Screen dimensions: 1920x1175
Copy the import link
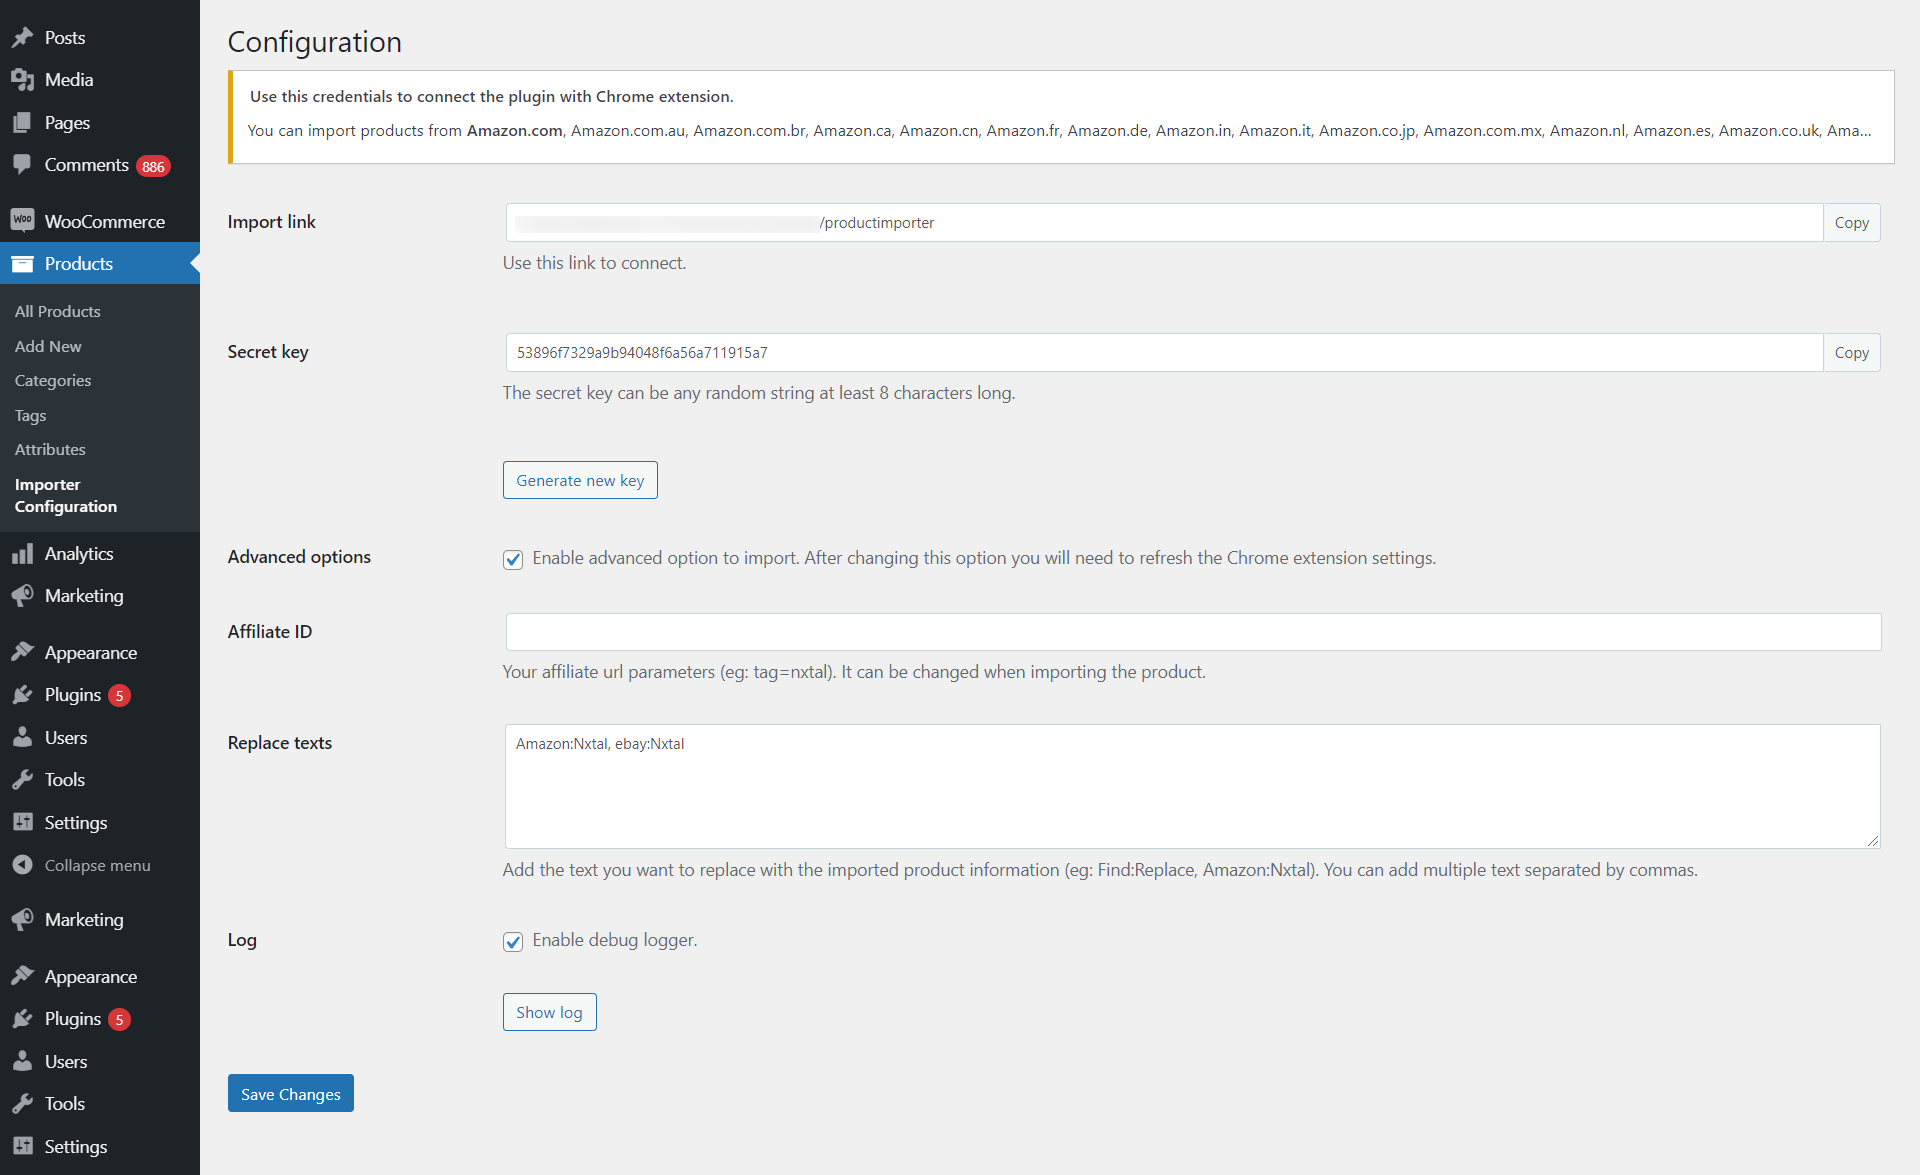(1851, 223)
